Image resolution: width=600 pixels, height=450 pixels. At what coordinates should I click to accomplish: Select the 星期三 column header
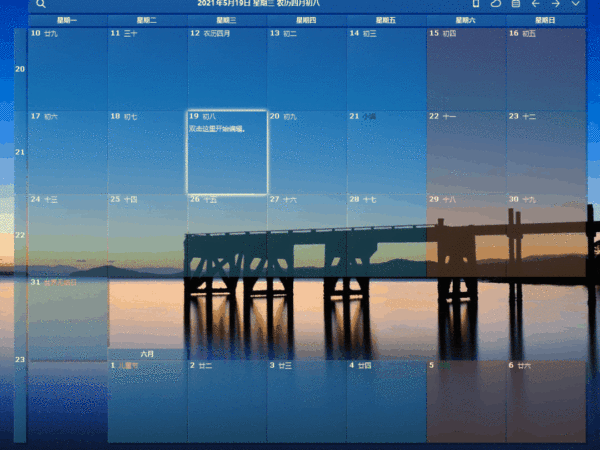click(x=227, y=20)
